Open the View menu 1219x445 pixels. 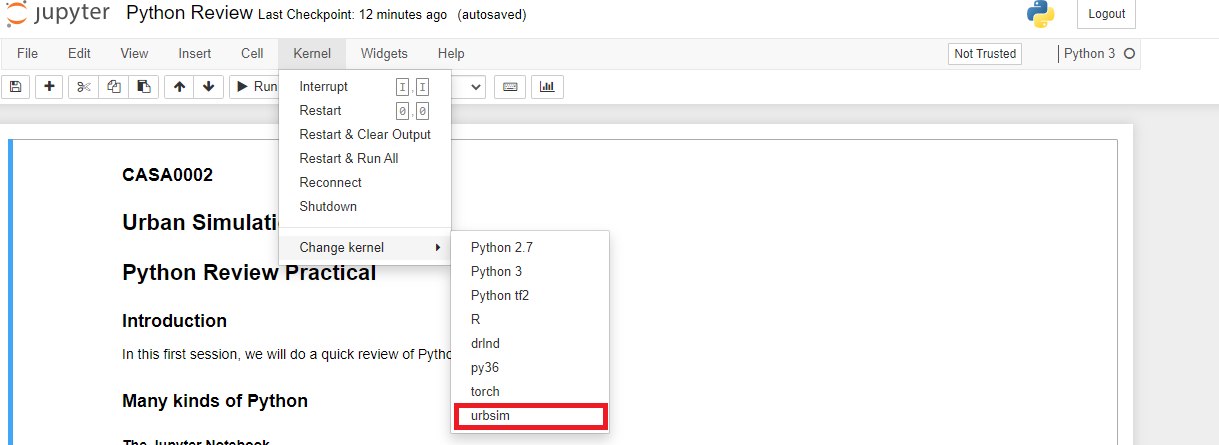(134, 54)
